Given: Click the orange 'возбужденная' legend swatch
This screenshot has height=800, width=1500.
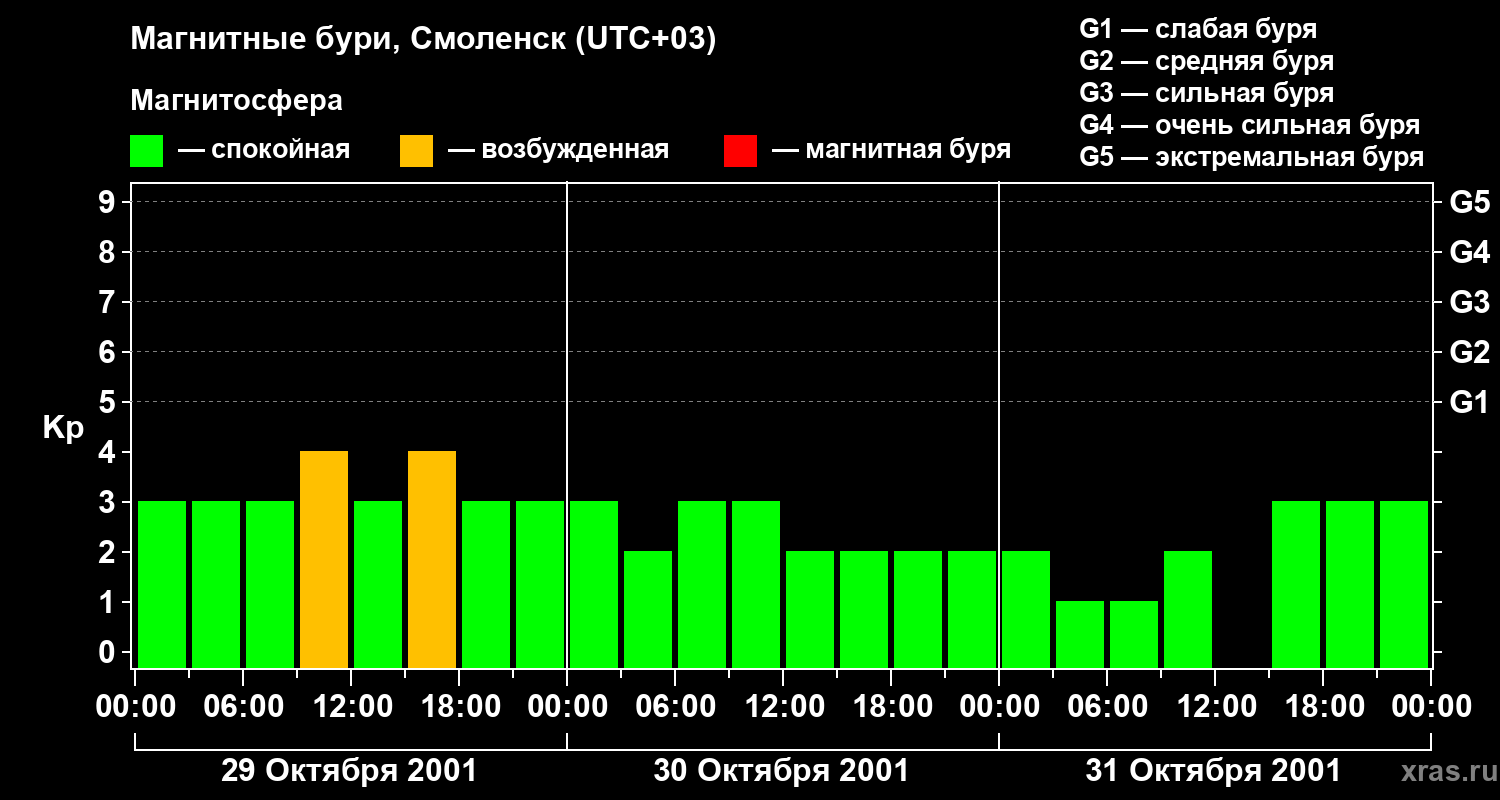Looking at the screenshot, I should pos(416,151).
